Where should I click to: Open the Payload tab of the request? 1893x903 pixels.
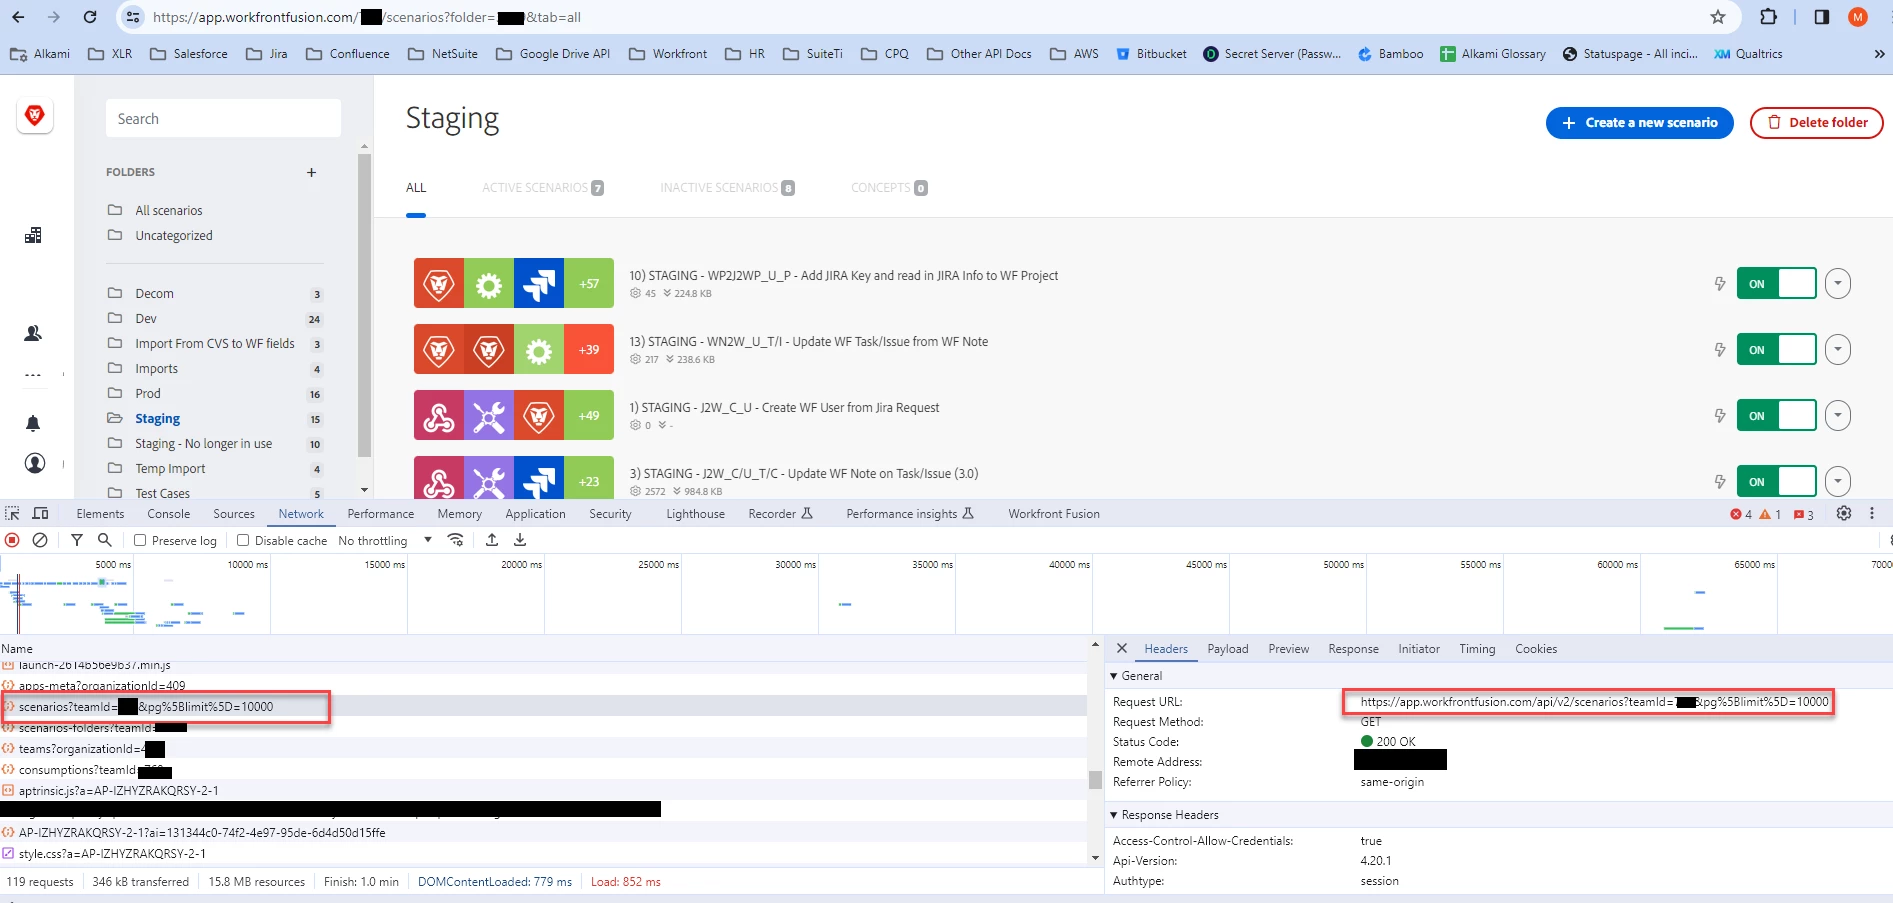pyautogui.click(x=1228, y=649)
